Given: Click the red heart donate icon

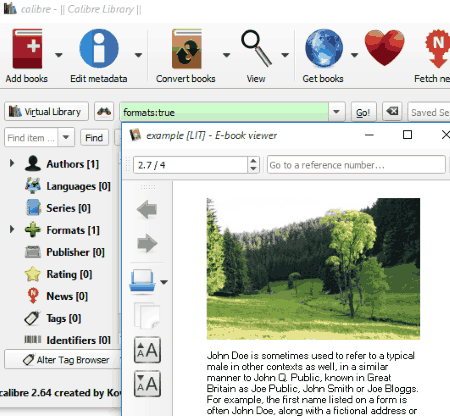Looking at the screenshot, I should point(384,48).
